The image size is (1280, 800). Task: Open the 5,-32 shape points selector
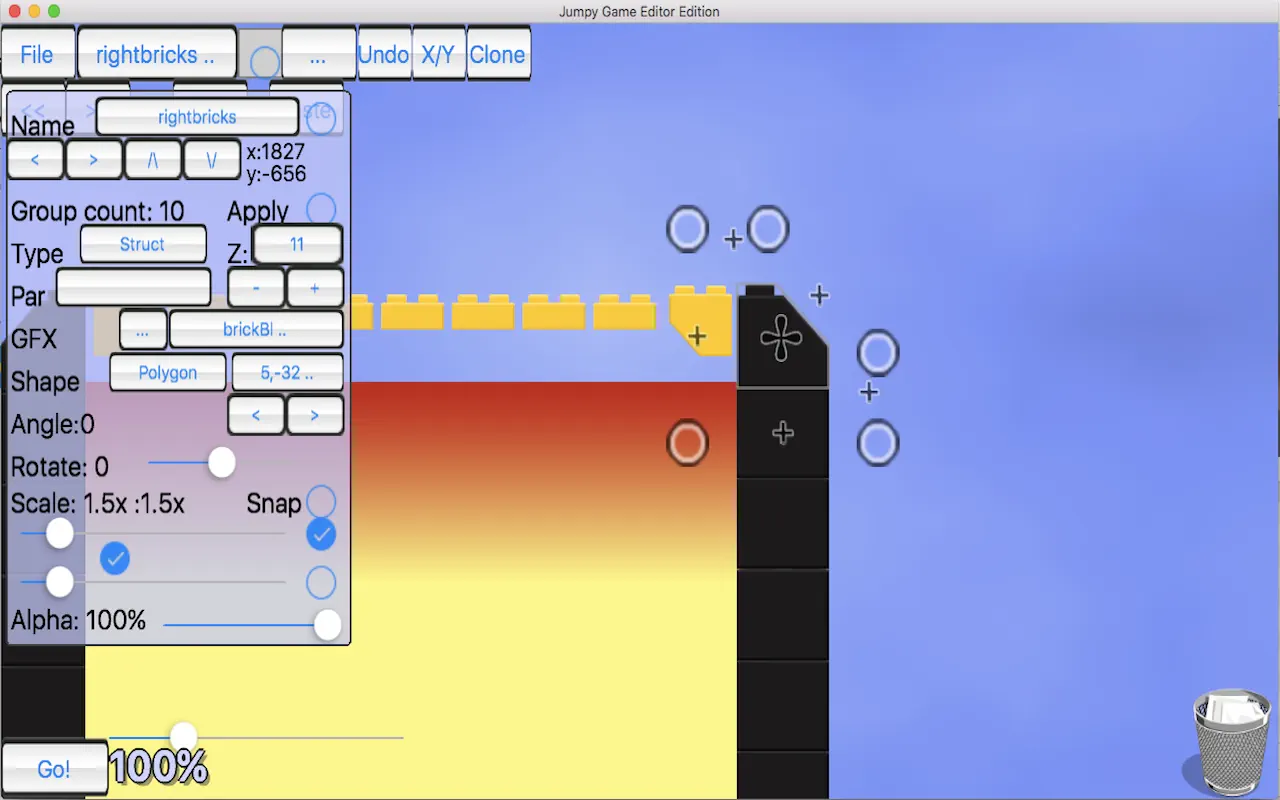(287, 372)
